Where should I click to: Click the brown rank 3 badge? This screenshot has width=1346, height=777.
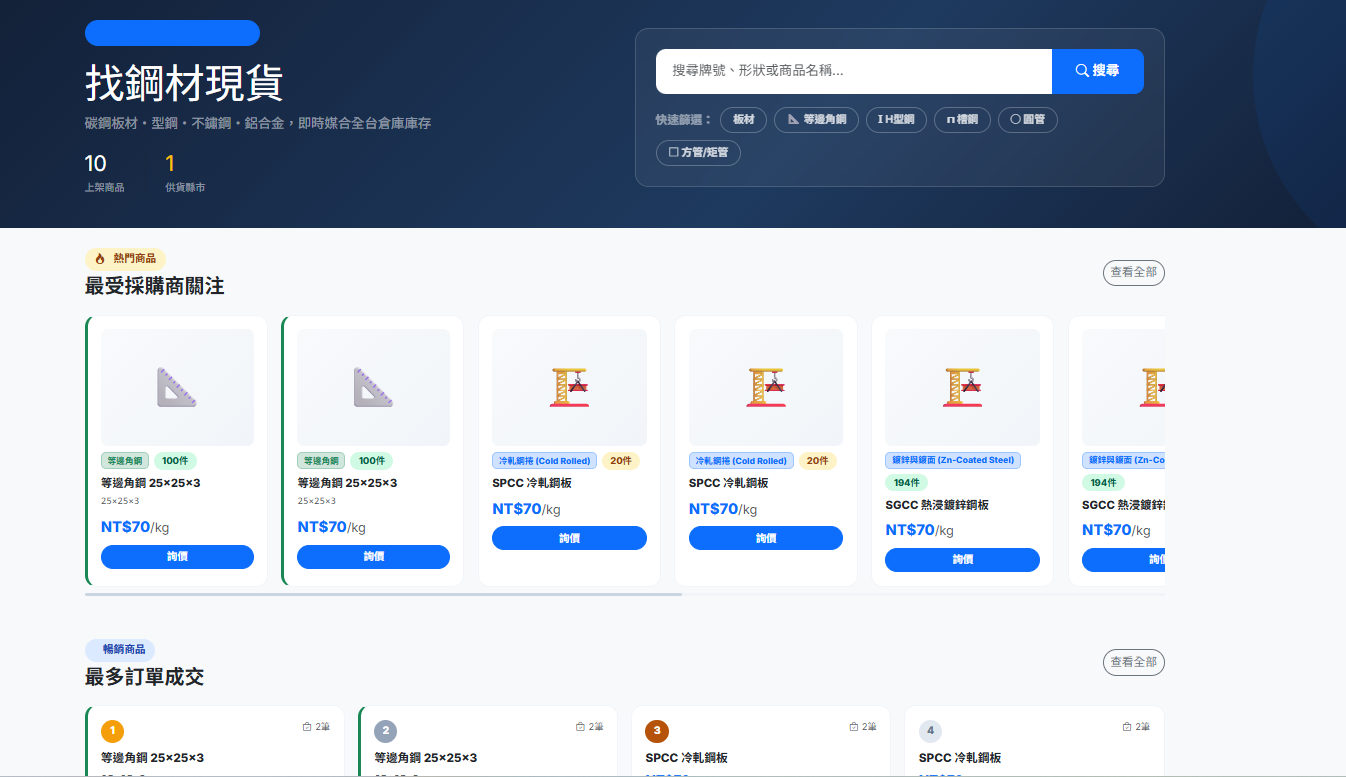[x=657, y=731]
